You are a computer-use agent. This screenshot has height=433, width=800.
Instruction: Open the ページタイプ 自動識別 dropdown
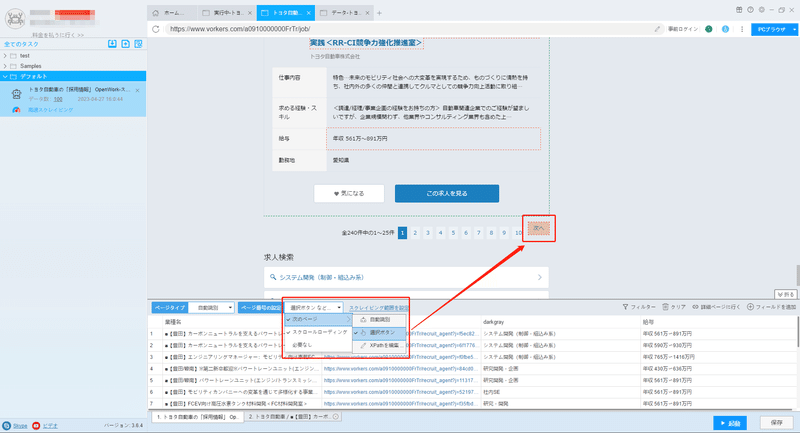click(211, 308)
